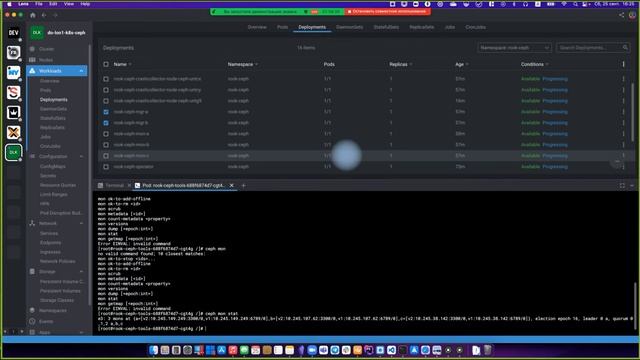Viewport: 640px width, 360px height.
Task: Open row menu for rook-ceph-mon-b
Action: [623, 145]
